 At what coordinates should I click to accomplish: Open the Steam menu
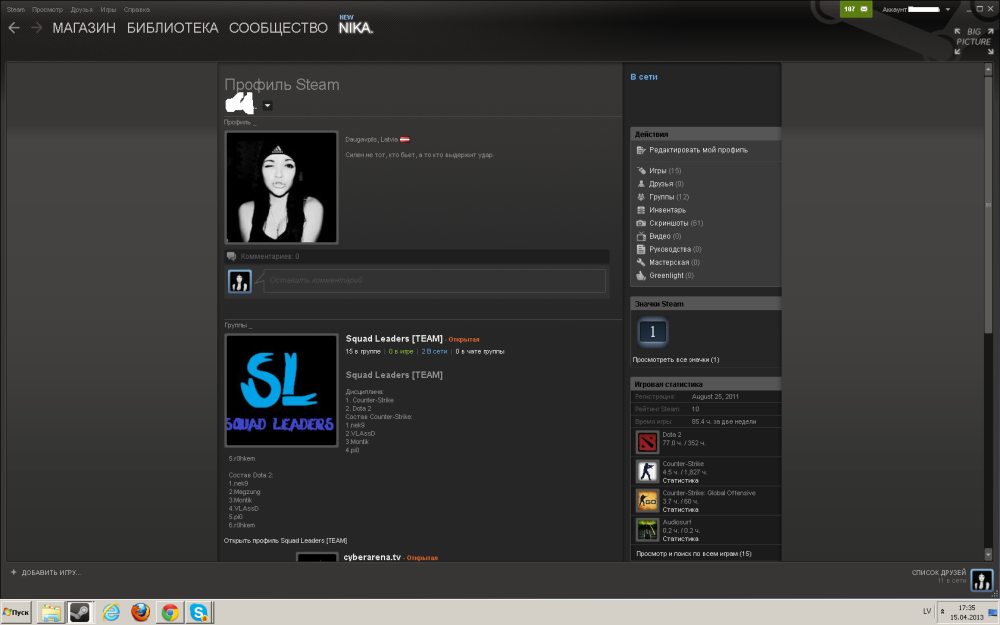tap(15, 10)
